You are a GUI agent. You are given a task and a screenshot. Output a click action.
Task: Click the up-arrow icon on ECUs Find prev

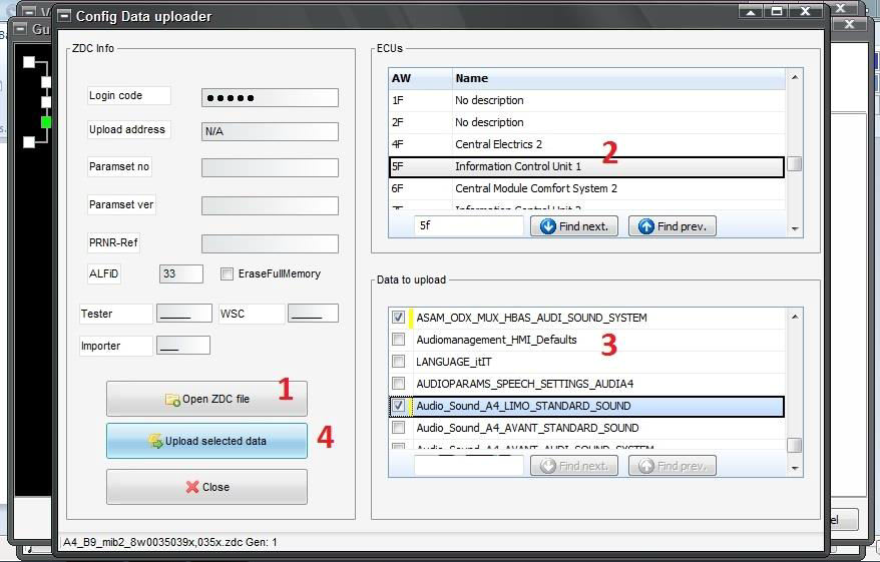point(646,226)
